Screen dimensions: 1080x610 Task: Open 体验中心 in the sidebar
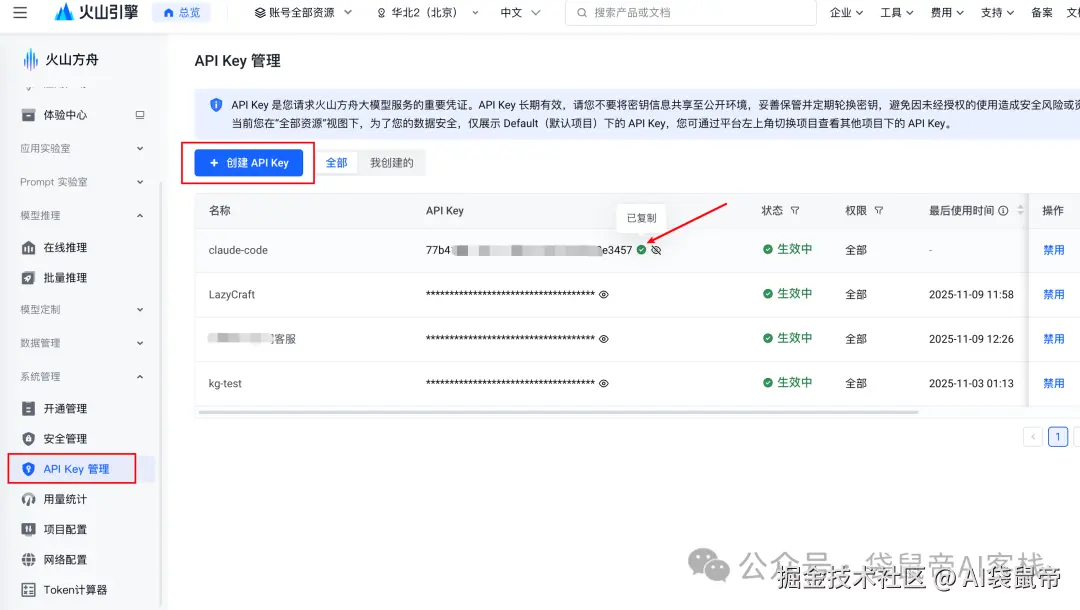[65, 115]
